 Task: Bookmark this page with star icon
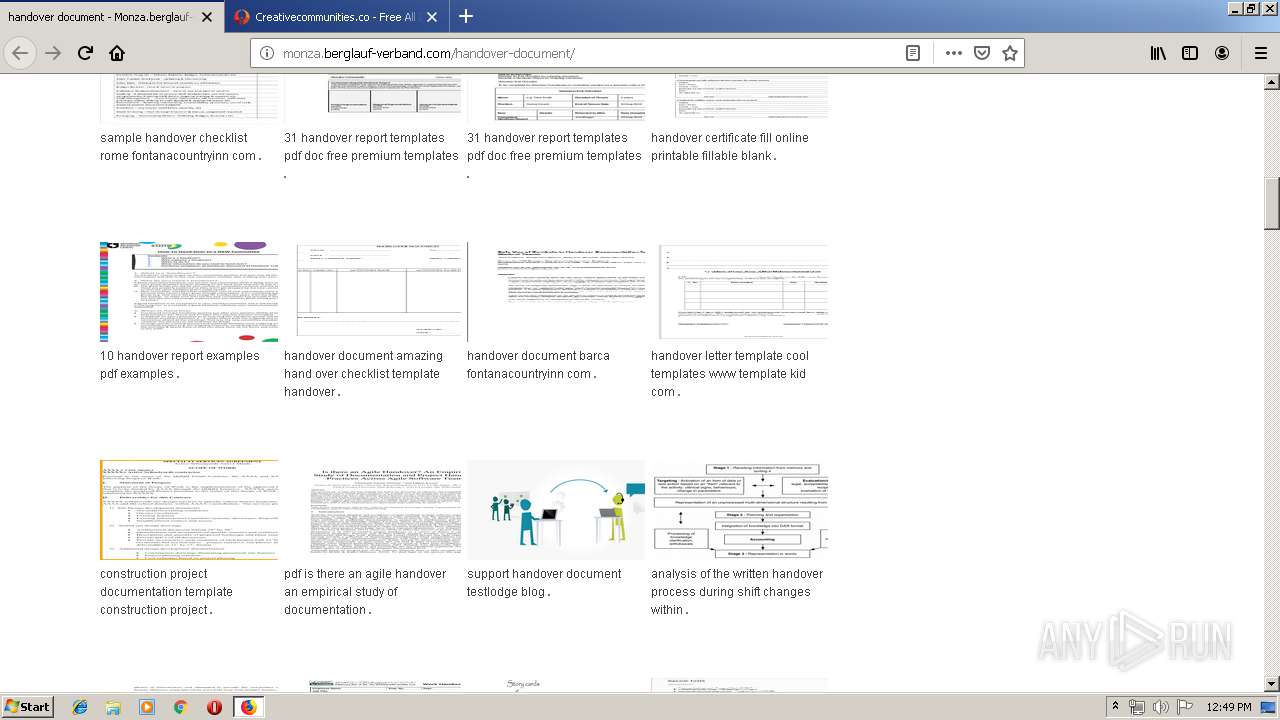pos(1010,53)
